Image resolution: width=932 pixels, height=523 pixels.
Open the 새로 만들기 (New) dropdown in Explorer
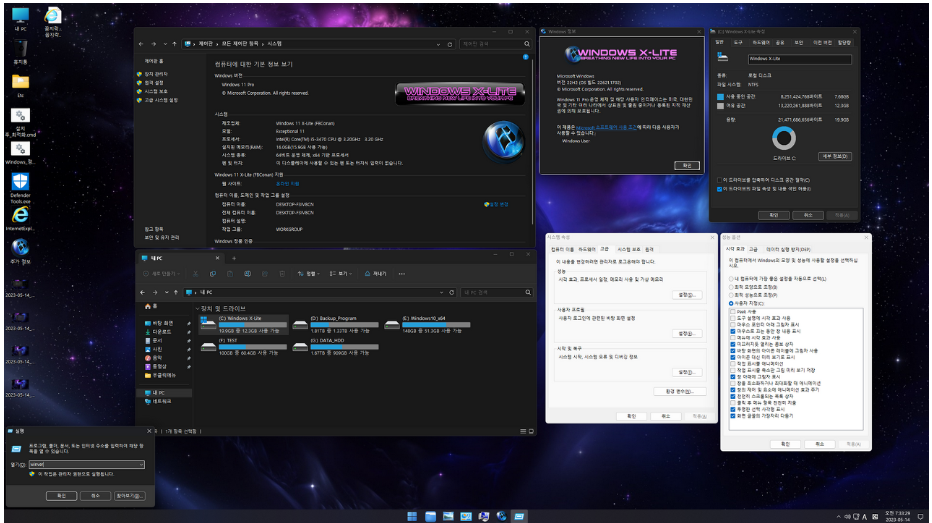(x=160, y=274)
